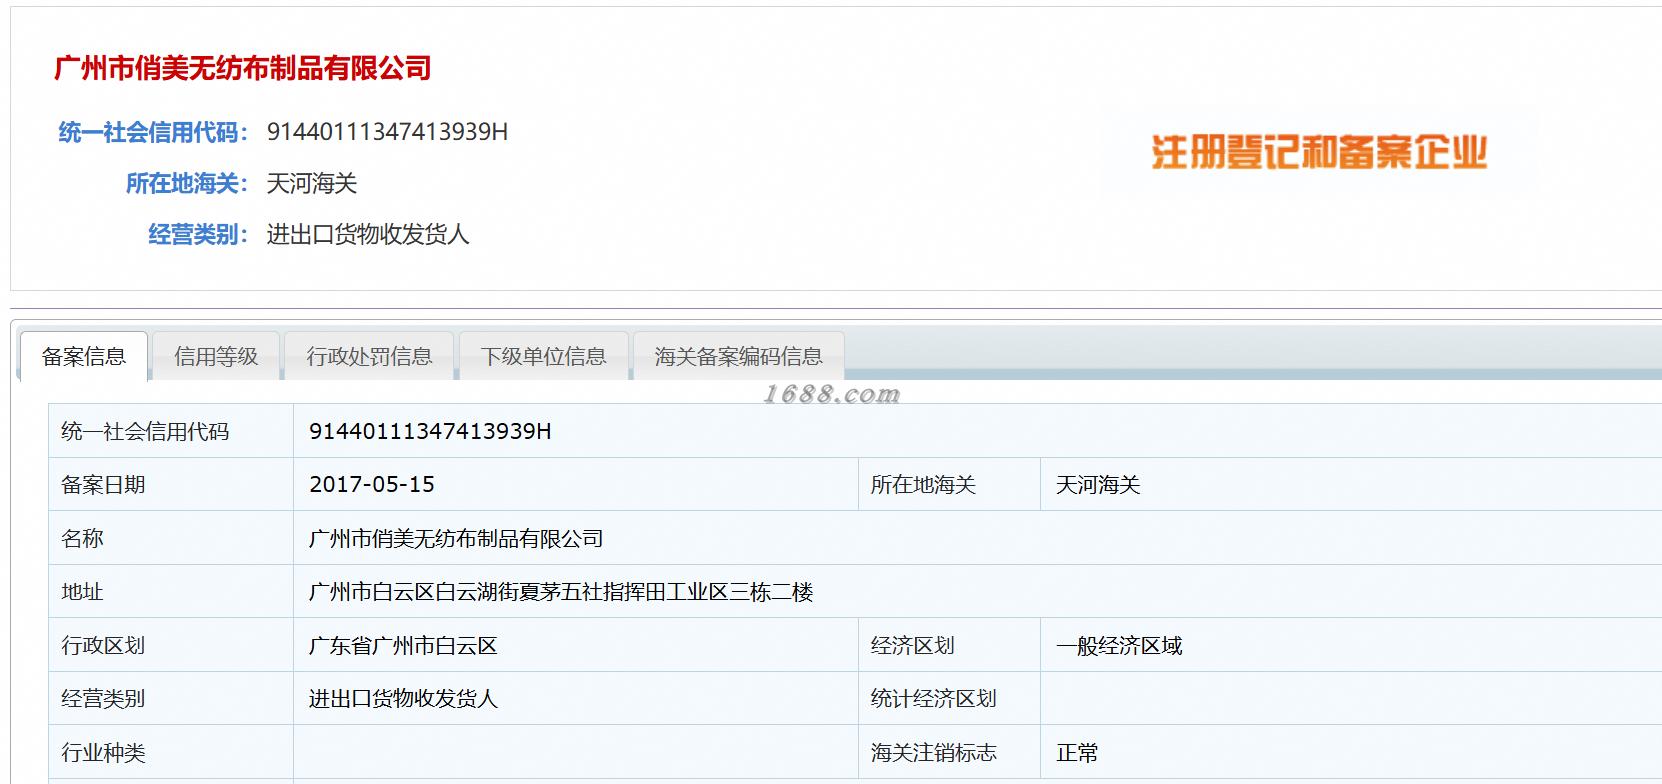Screen dimensions: 1662x784
Task: Click table cell 天河海关
Action: coord(1098,485)
